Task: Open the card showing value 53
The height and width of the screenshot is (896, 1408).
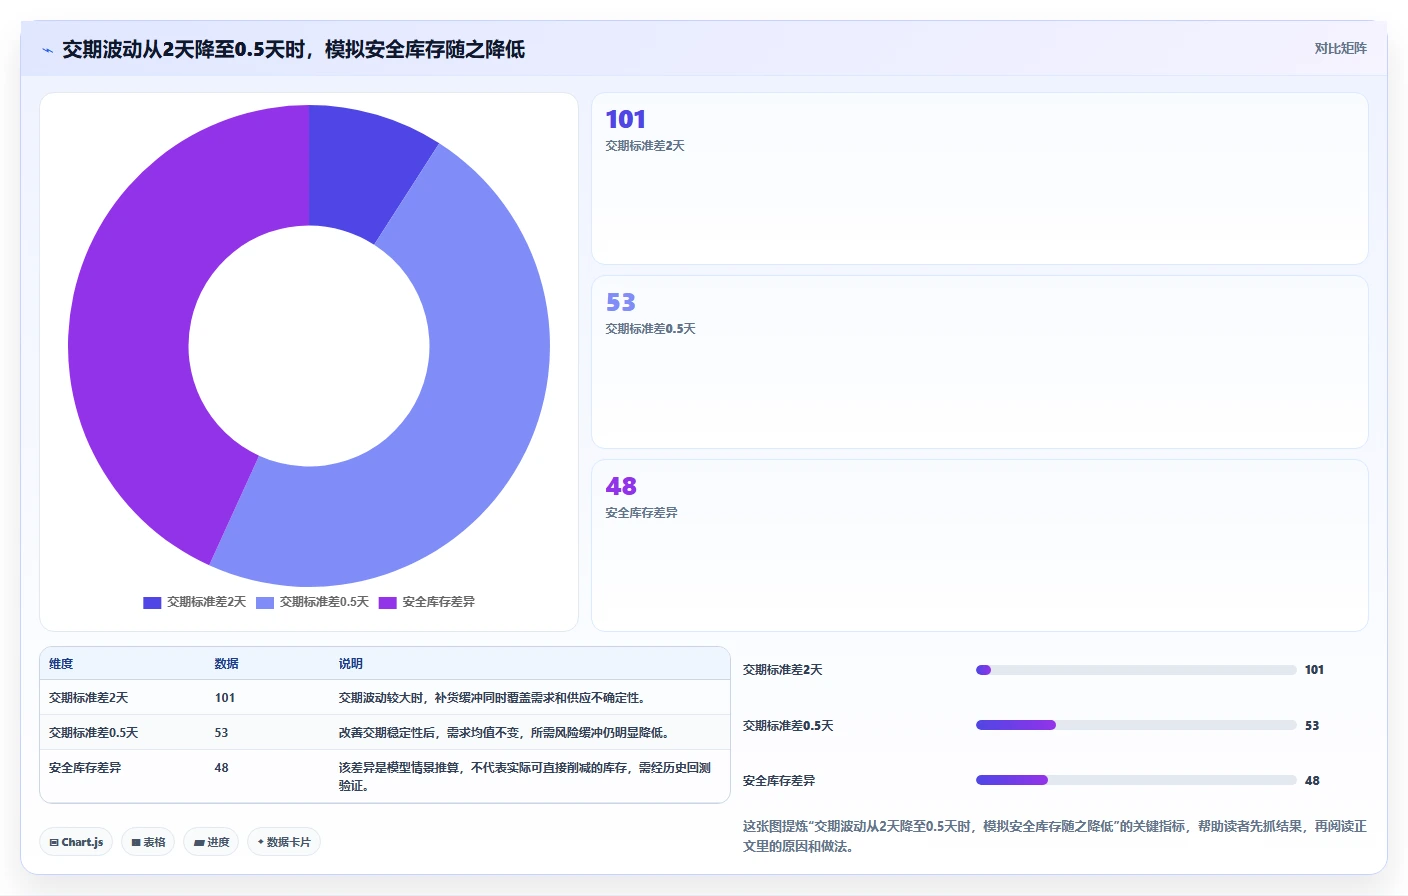Action: pos(980,362)
